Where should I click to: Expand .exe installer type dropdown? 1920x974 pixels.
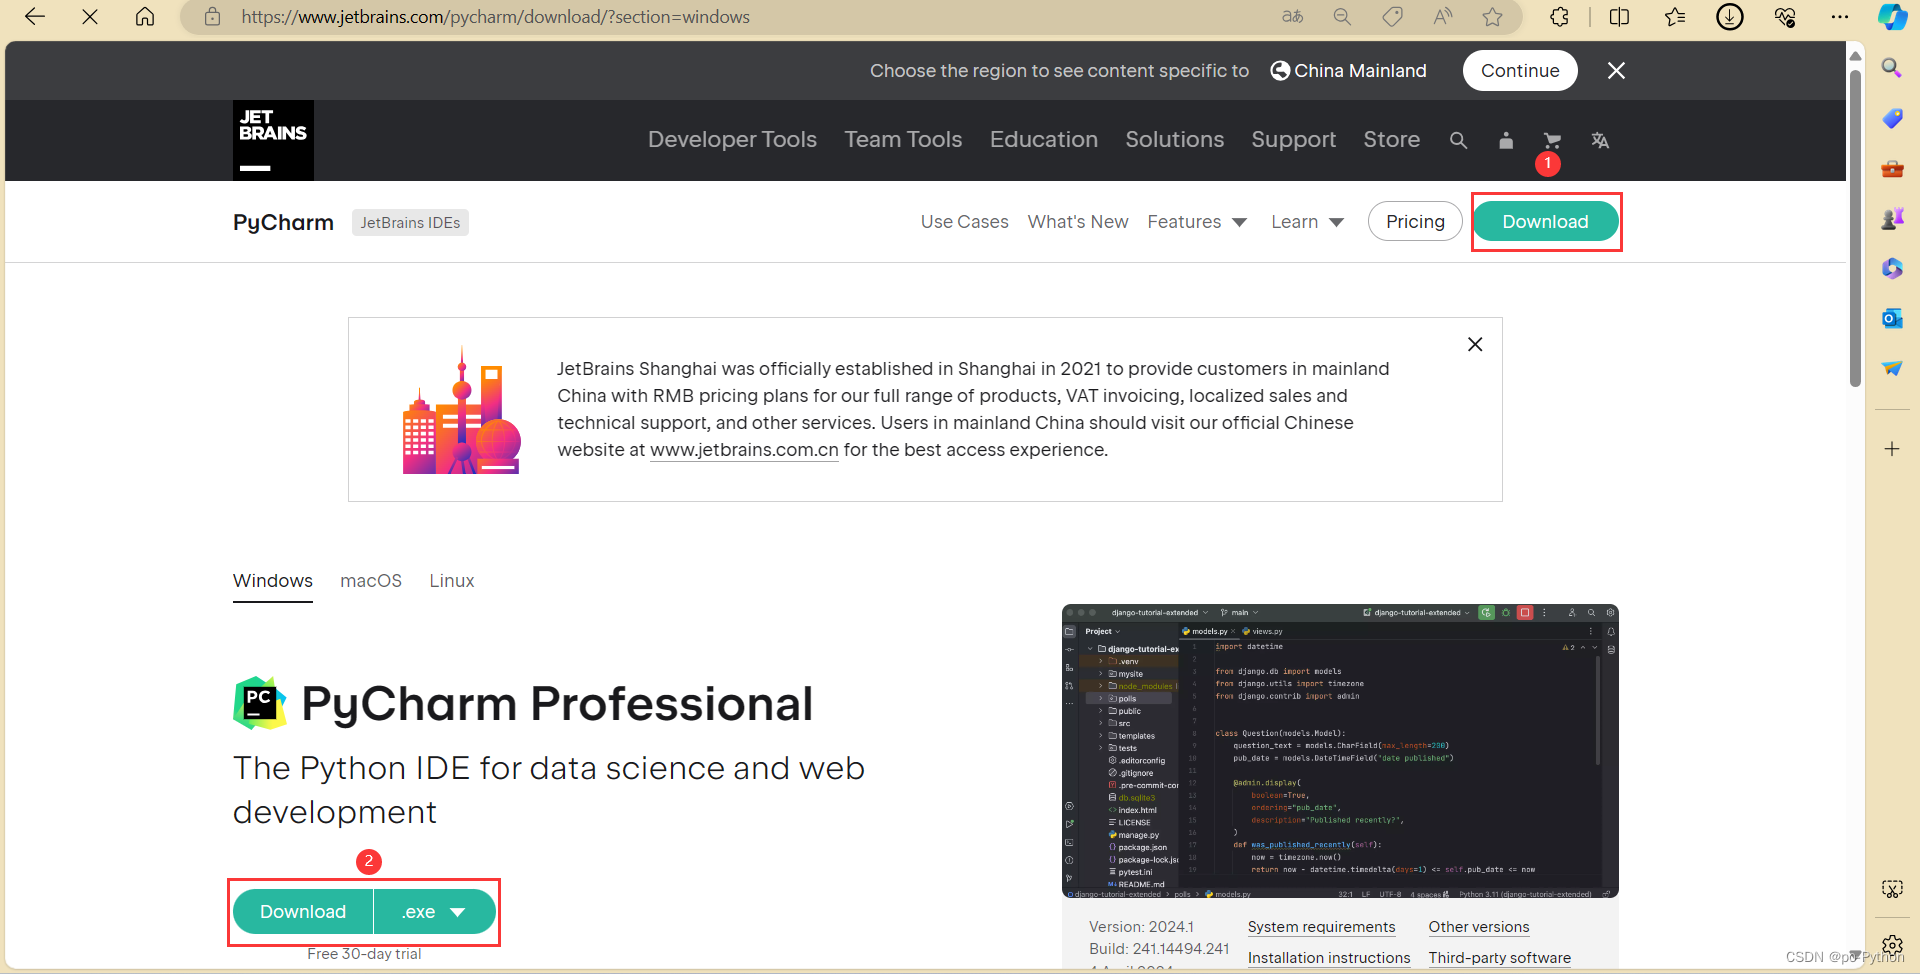[x=434, y=912]
